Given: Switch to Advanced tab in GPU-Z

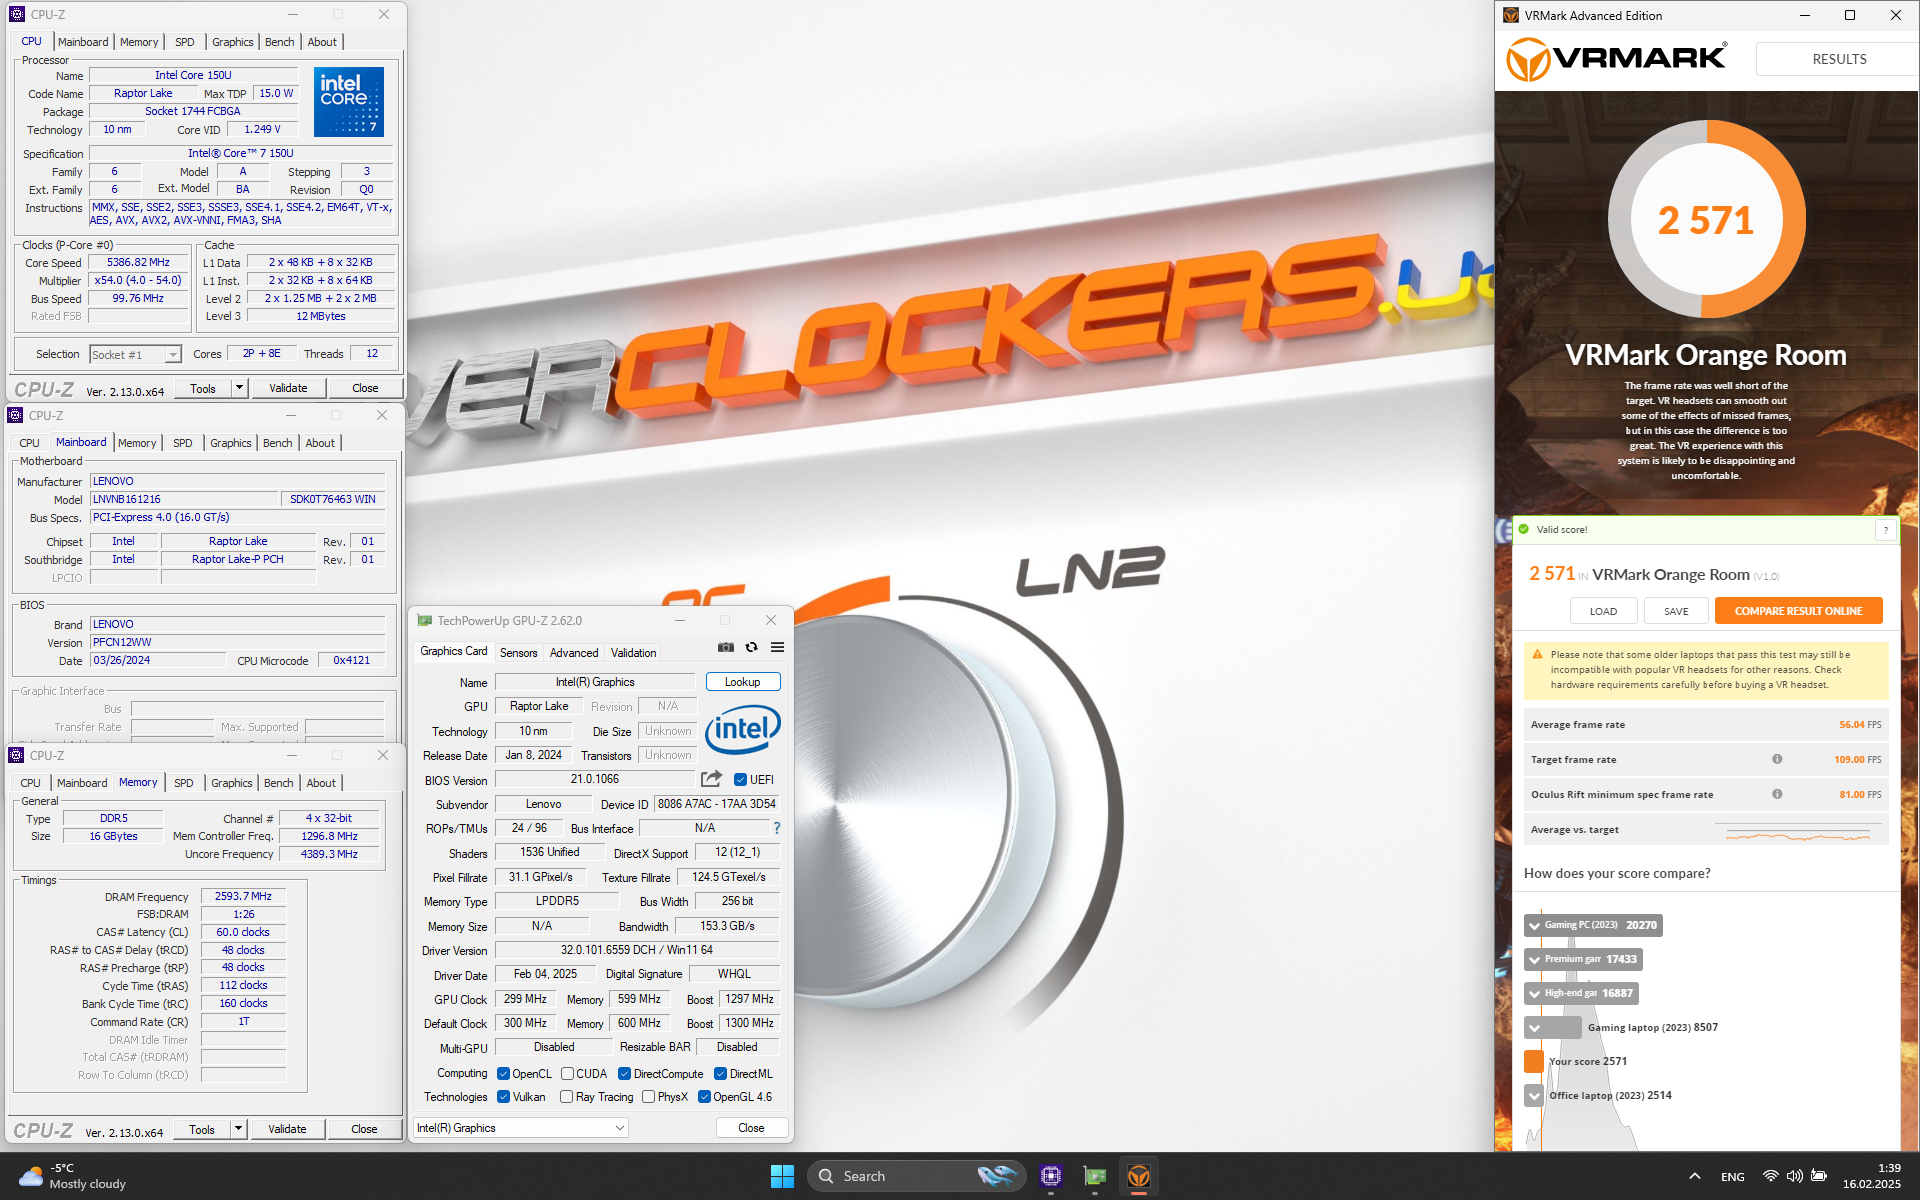Looking at the screenshot, I should tap(574, 653).
